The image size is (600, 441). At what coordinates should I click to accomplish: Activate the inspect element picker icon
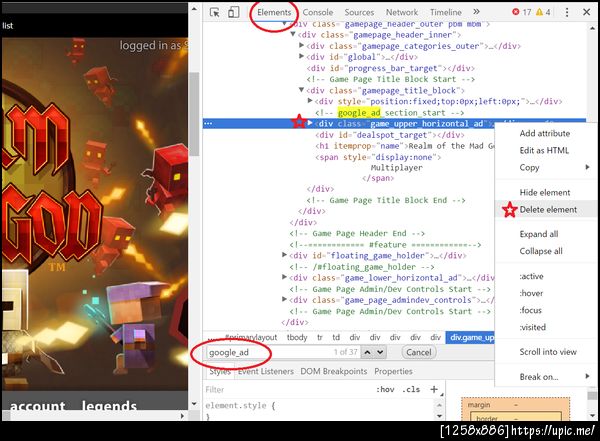click(215, 12)
